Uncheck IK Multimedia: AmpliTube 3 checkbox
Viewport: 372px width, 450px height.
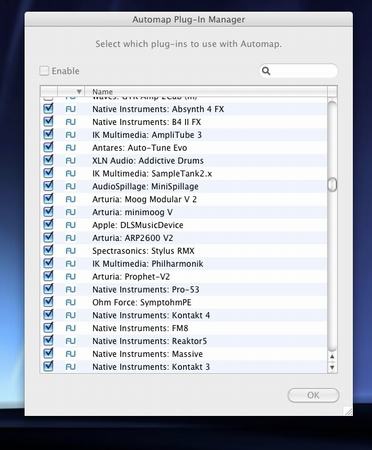48,134
